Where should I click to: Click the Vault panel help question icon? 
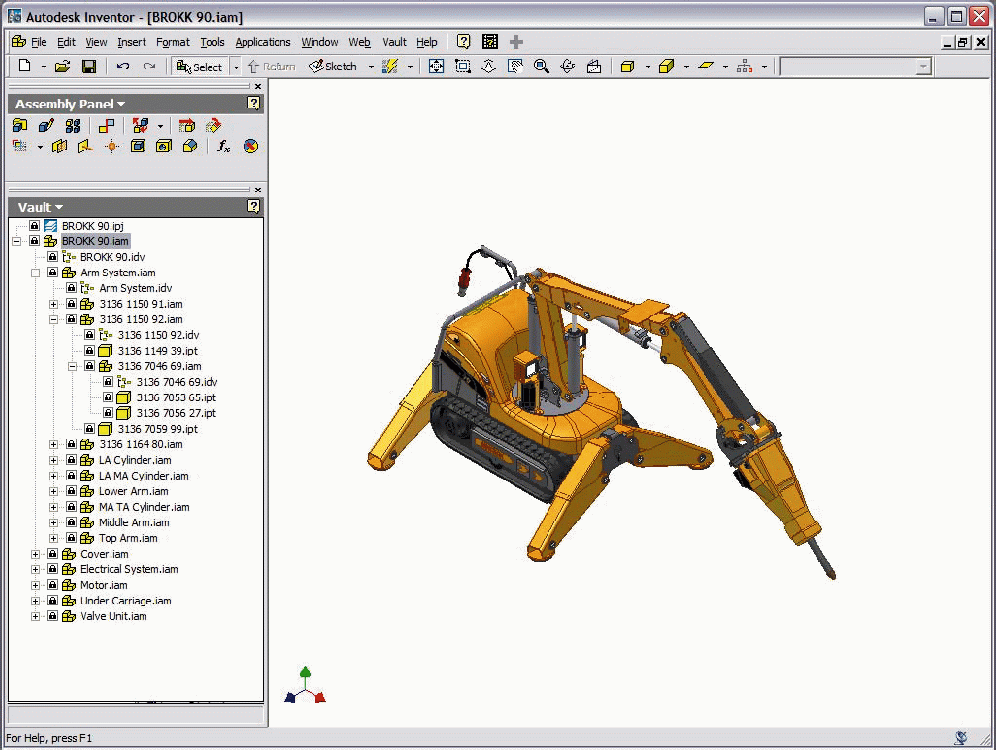[253, 206]
